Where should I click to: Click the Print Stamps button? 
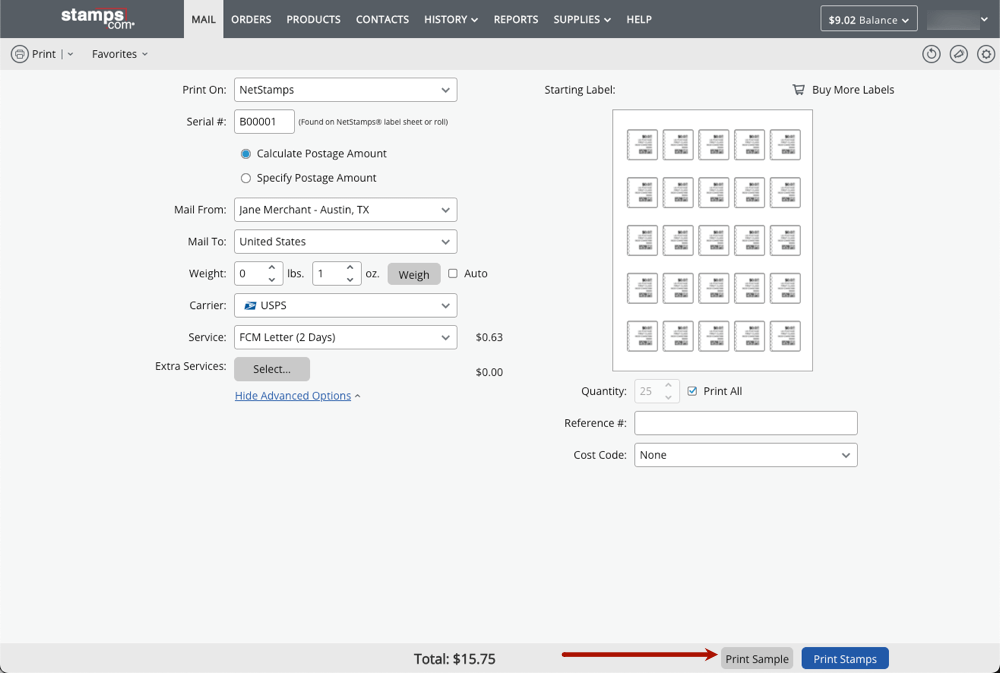tap(845, 659)
